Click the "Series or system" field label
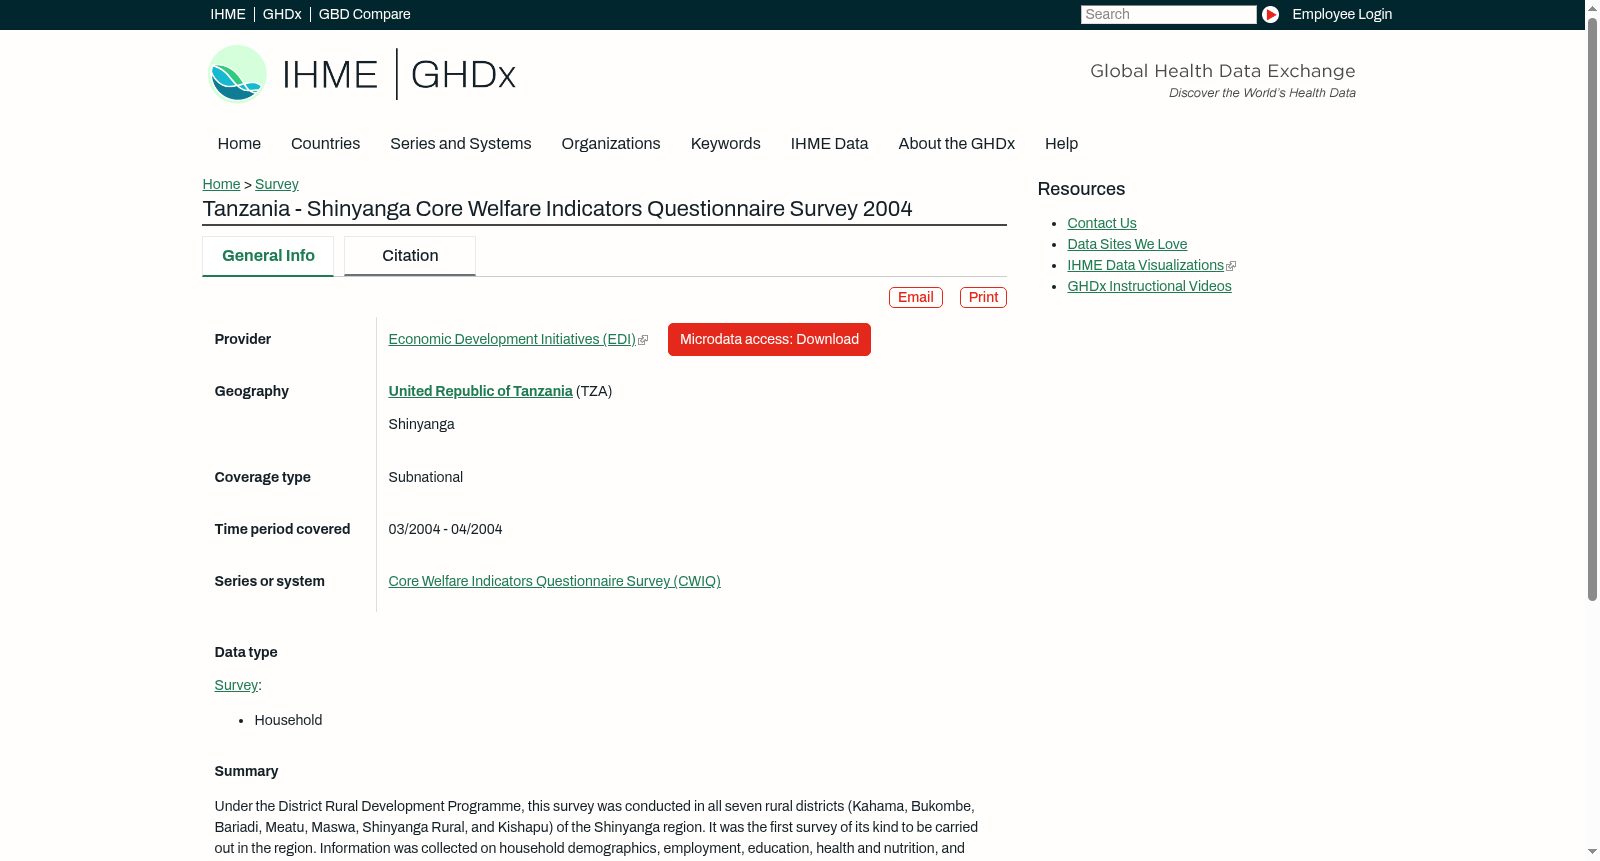This screenshot has height=861, width=1600. pyautogui.click(x=270, y=582)
